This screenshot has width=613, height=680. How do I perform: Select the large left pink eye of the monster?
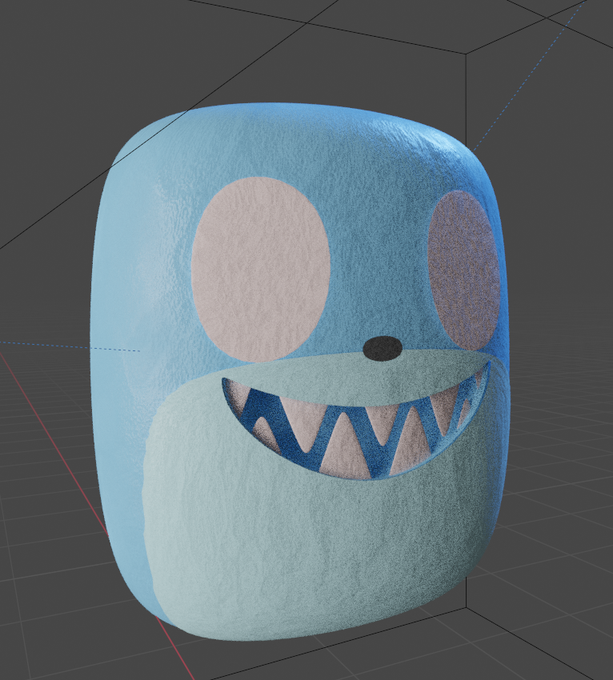[261, 269]
